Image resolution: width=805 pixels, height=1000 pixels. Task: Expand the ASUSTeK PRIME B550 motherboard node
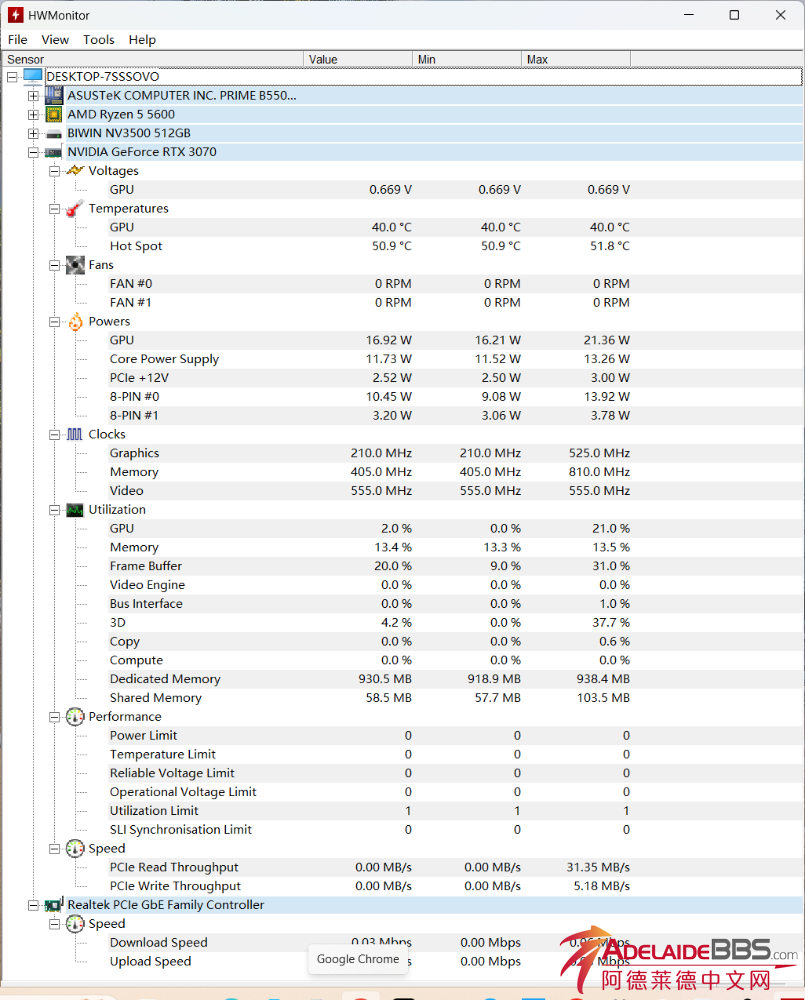tap(33, 95)
